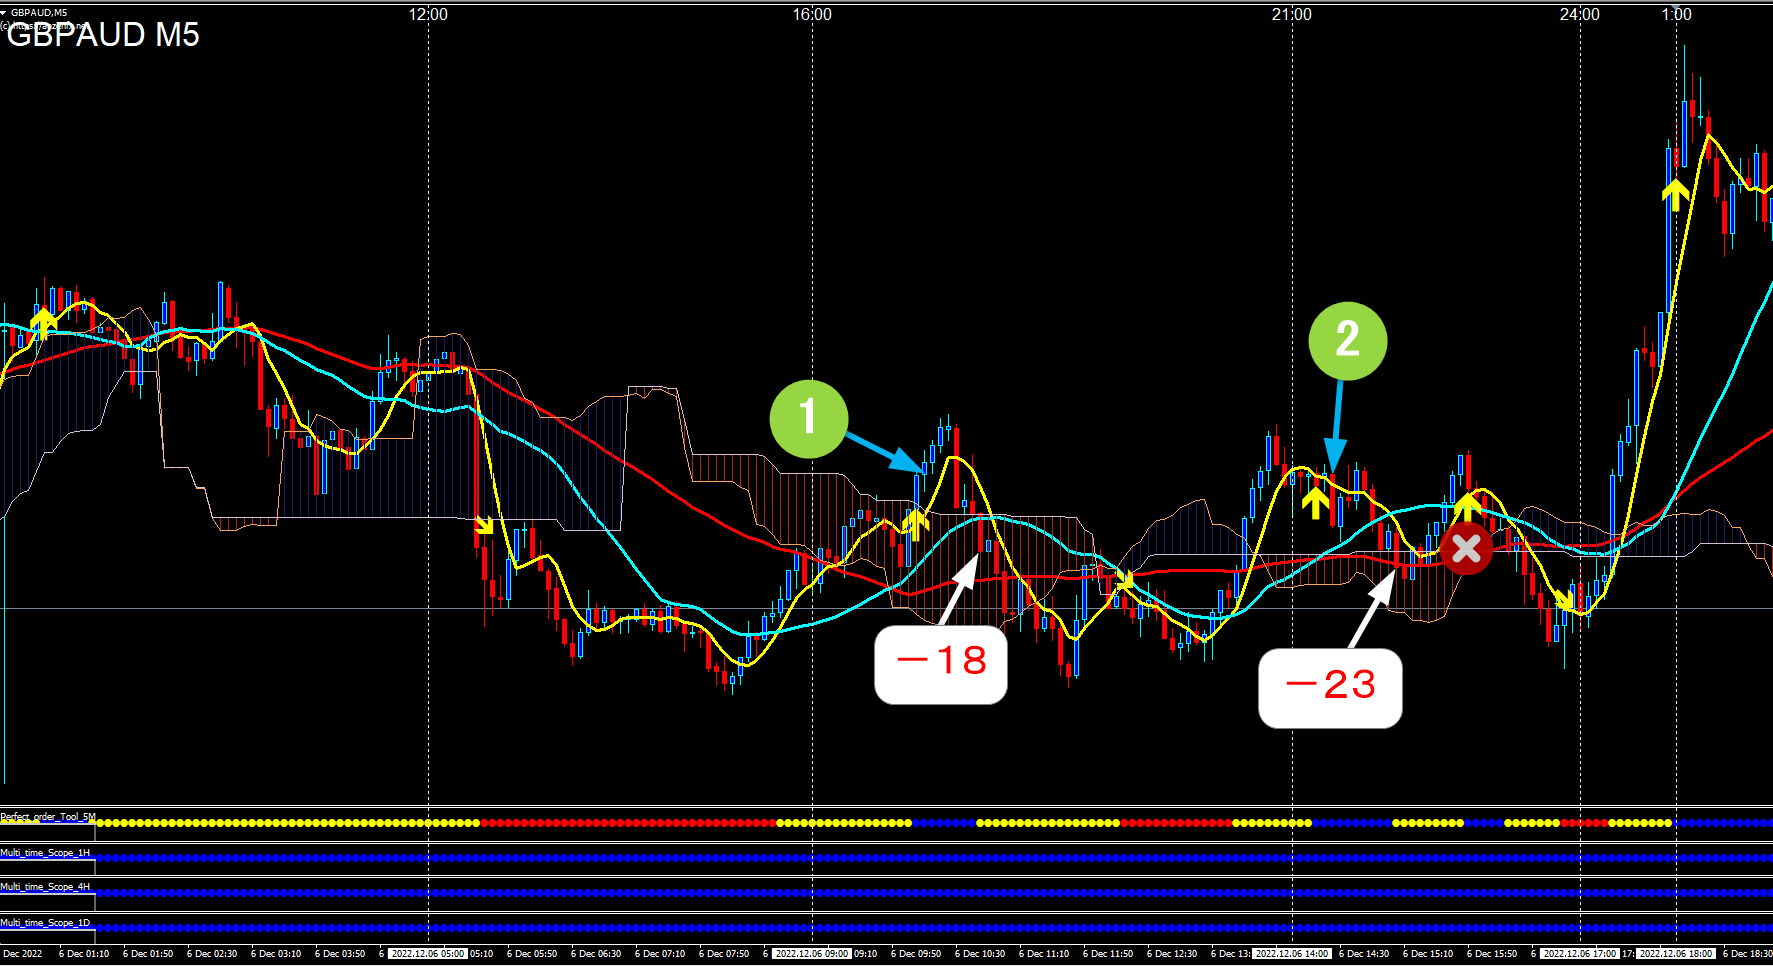This screenshot has width=1773, height=966.
Task: Click the large GBPAUD M5 chart title
Action: pyautogui.click(x=103, y=35)
